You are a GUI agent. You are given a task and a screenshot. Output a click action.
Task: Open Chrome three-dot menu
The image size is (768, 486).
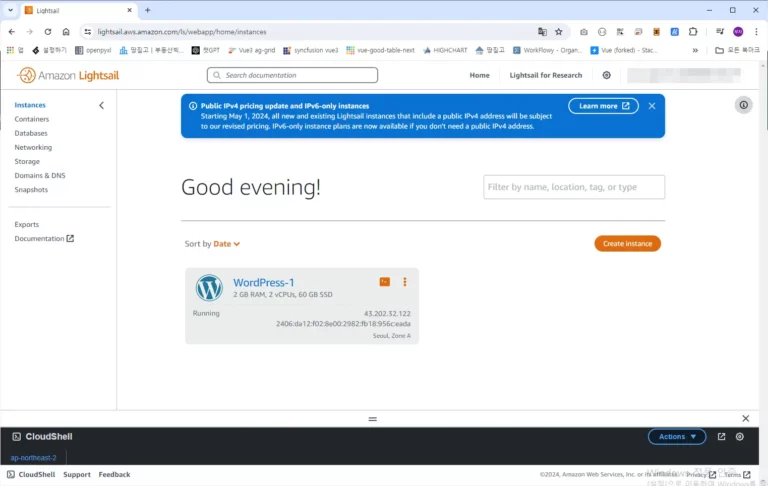(x=756, y=32)
